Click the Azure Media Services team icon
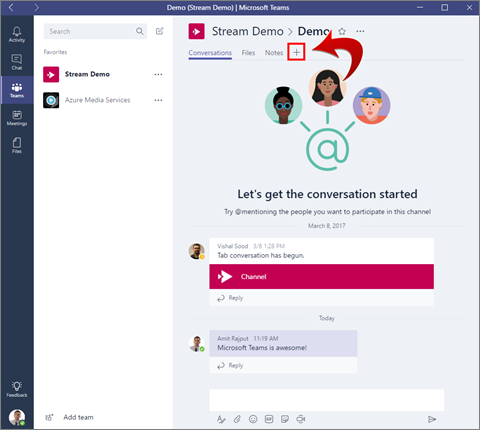 click(x=51, y=100)
